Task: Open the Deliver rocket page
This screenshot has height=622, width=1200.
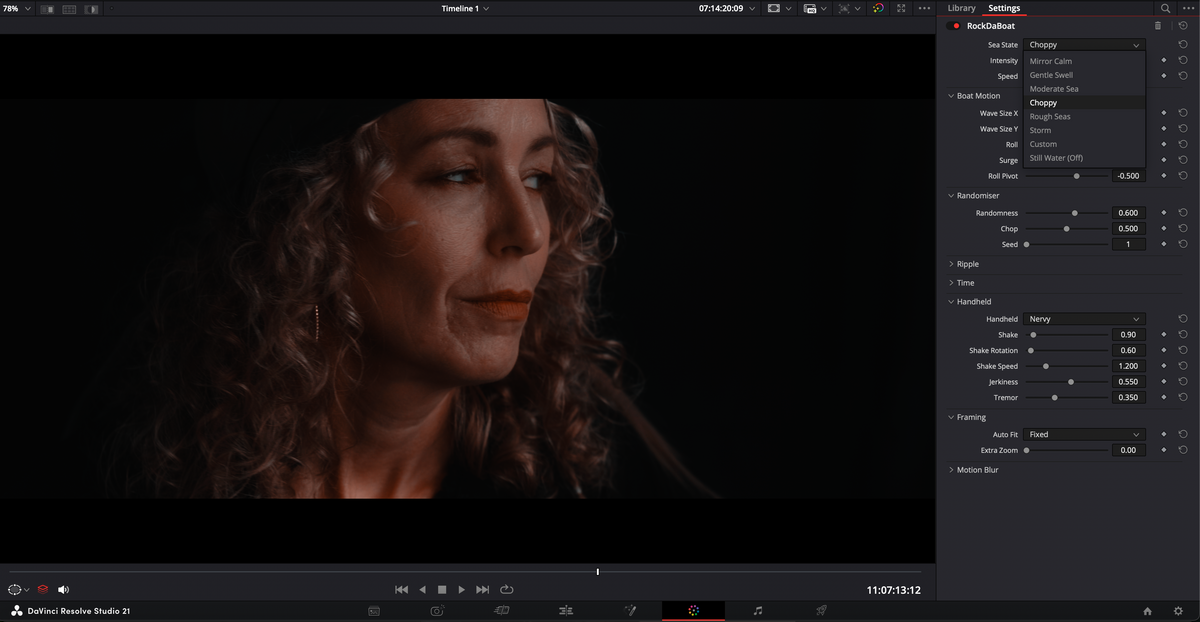Action: pos(821,610)
